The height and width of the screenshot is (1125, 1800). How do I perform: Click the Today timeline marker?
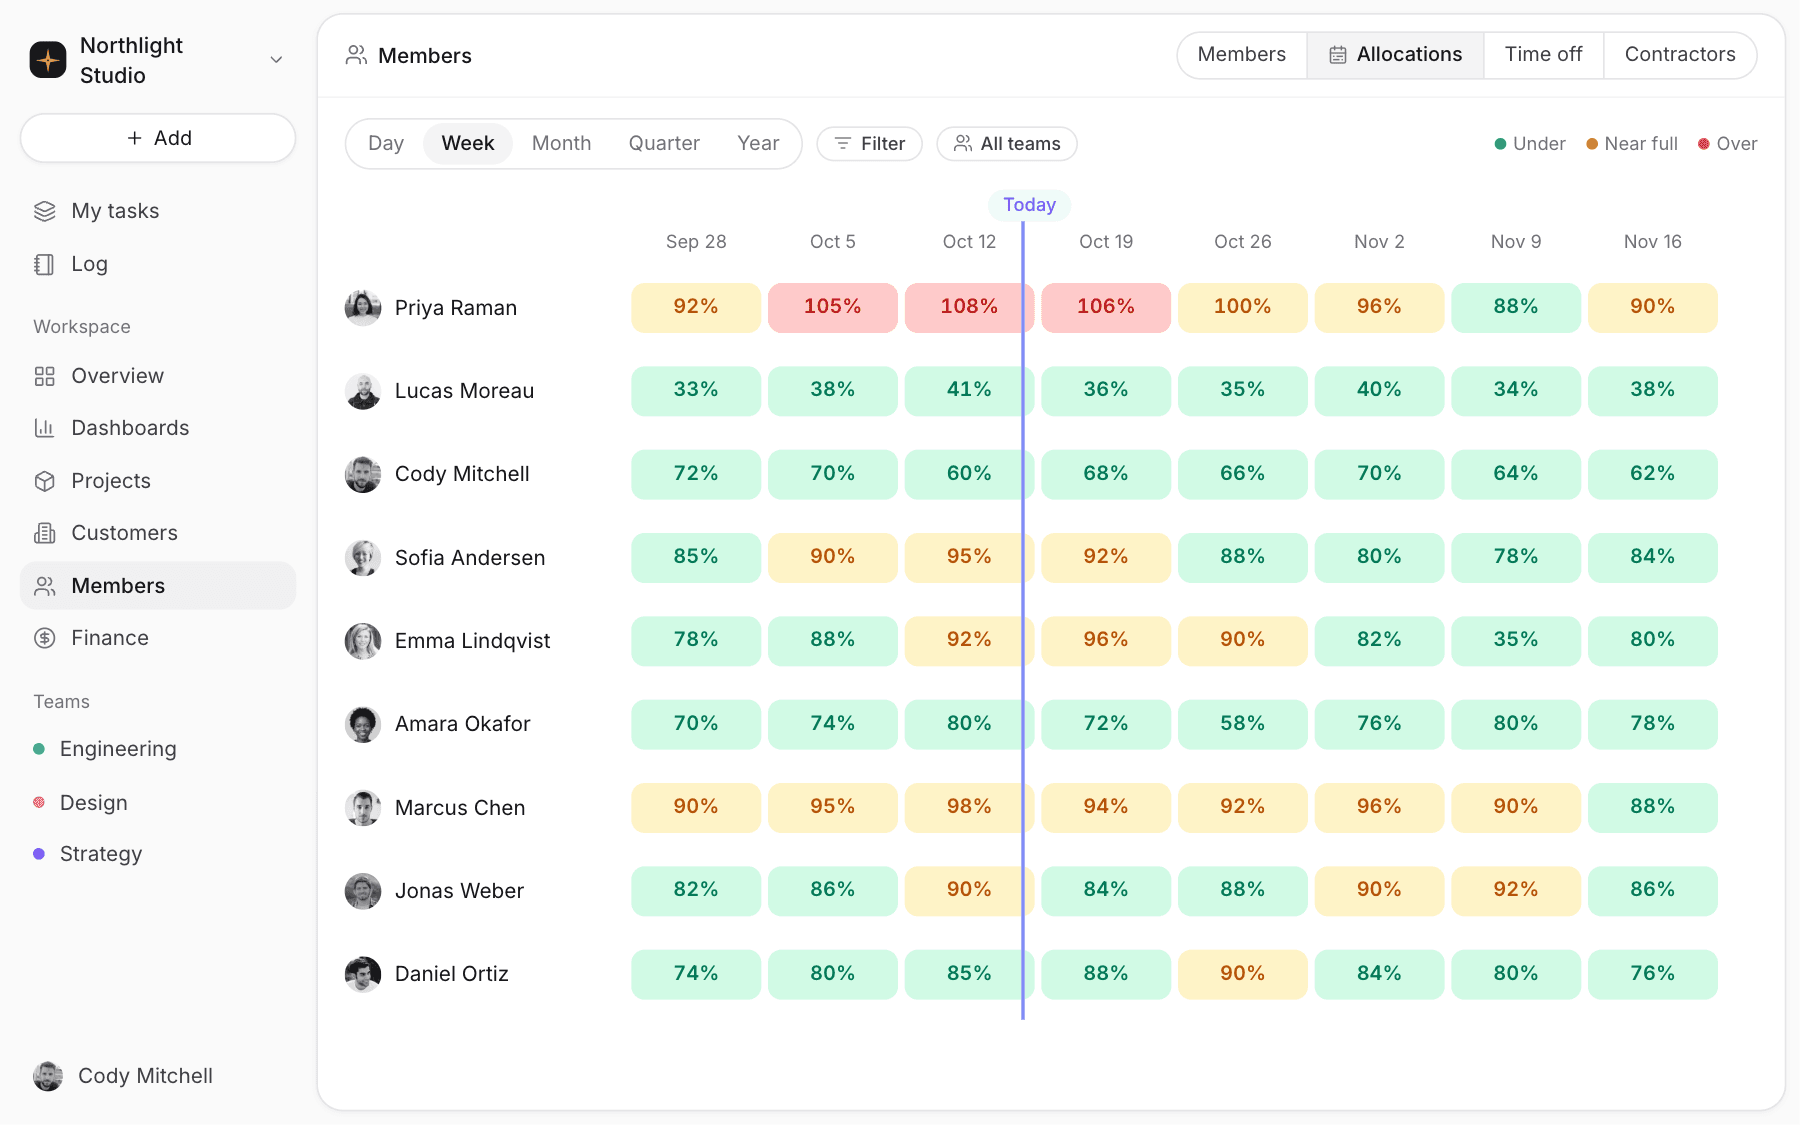pyautogui.click(x=1029, y=205)
